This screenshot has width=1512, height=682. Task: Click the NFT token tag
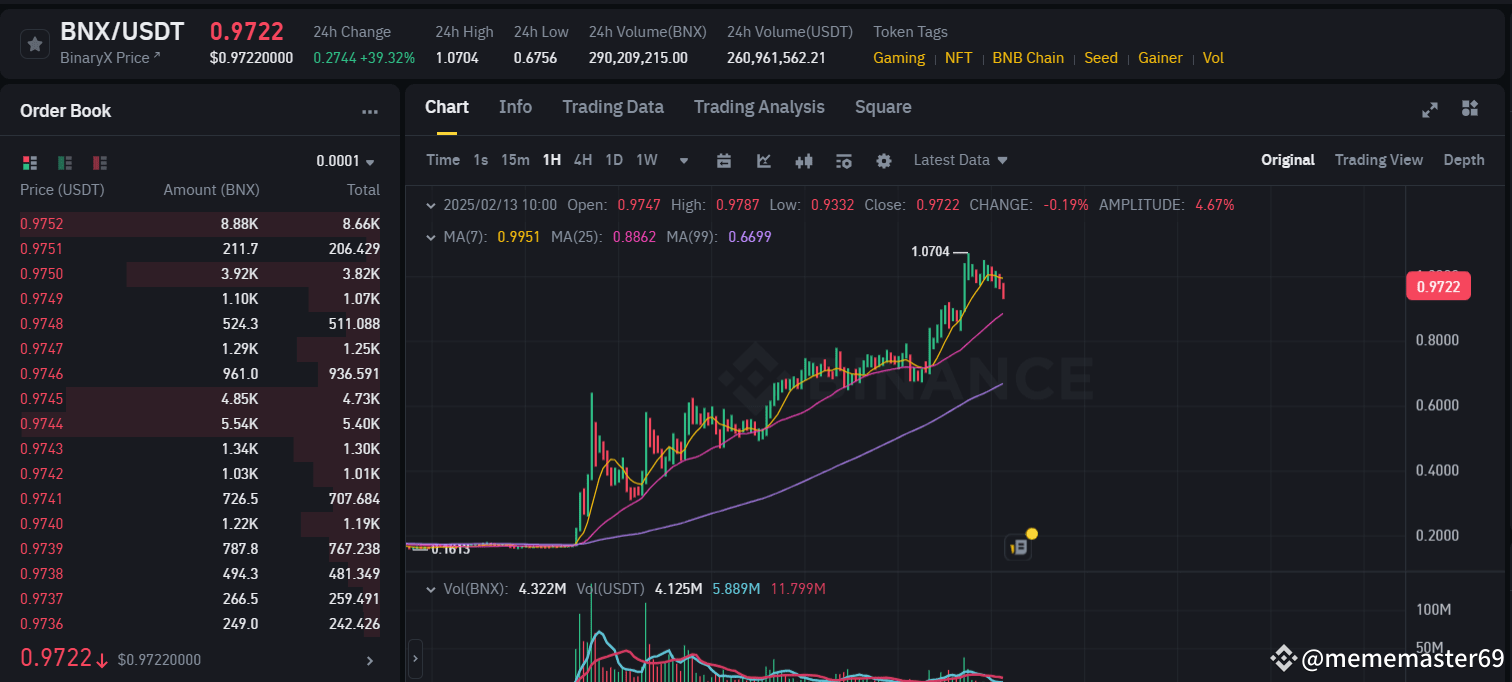[958, 58]
